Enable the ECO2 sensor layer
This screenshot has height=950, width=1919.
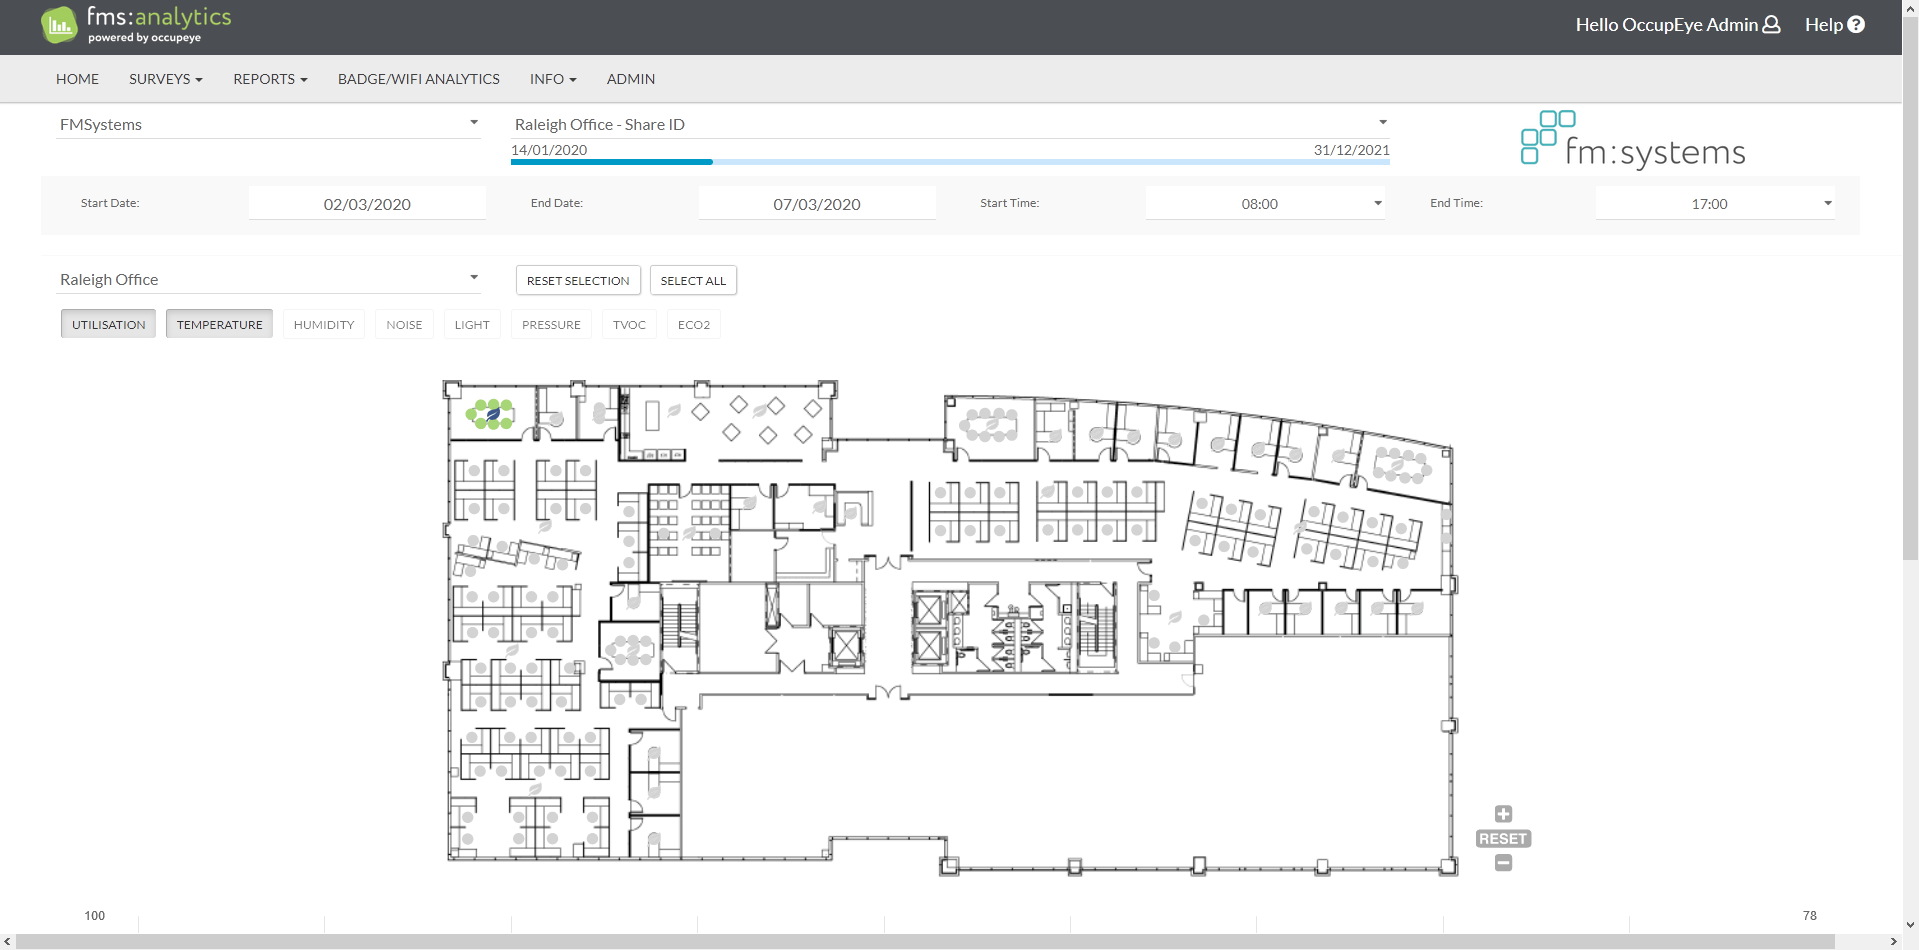coord(694,324)
